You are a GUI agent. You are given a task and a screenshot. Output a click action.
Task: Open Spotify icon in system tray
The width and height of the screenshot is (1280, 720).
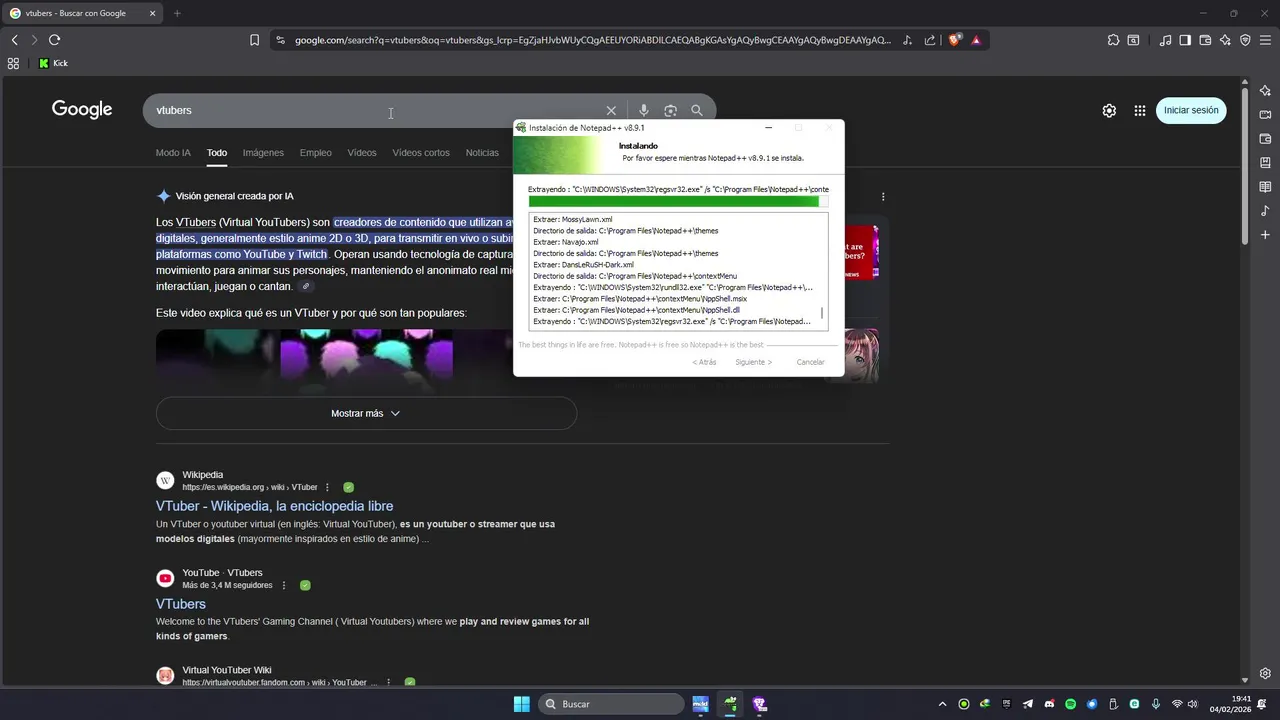point(1070,704)
